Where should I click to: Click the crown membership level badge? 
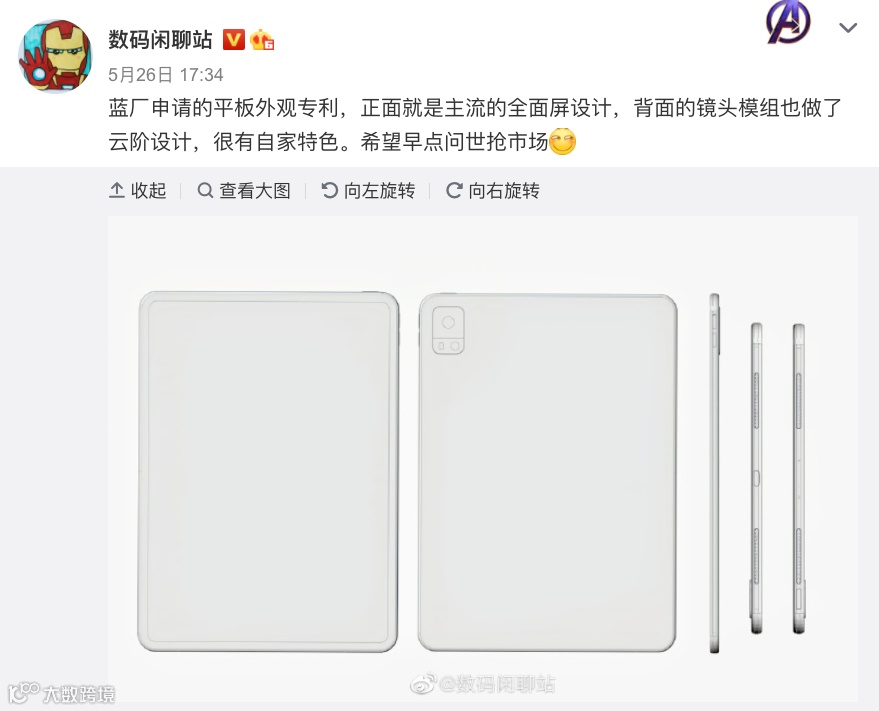[262, 40]
